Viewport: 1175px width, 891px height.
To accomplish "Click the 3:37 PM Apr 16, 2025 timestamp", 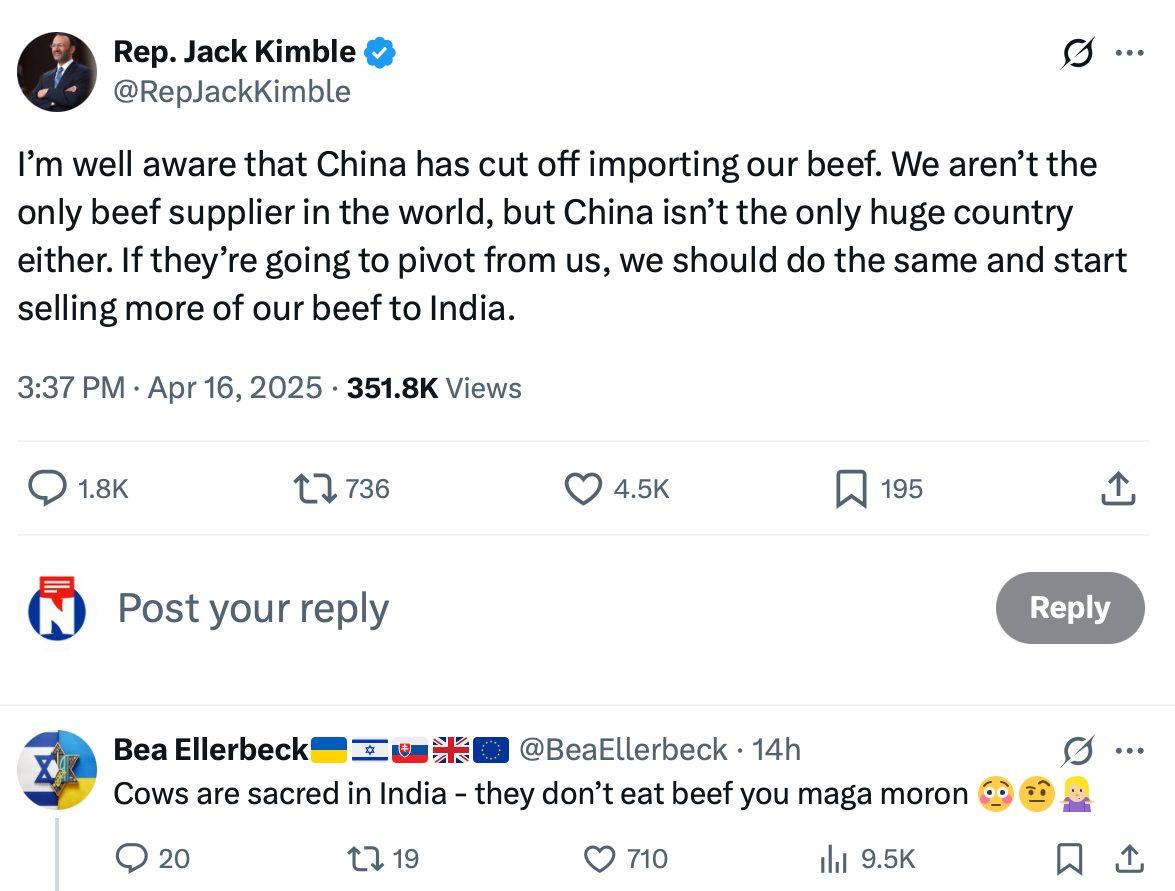I will 170,388.
